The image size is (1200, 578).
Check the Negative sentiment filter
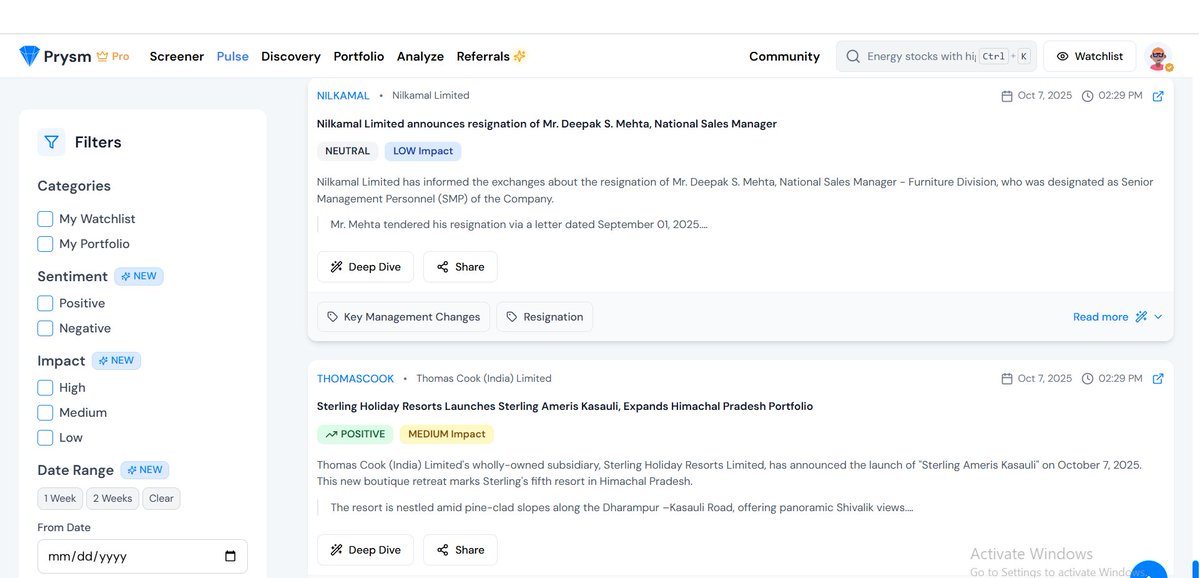45,328
